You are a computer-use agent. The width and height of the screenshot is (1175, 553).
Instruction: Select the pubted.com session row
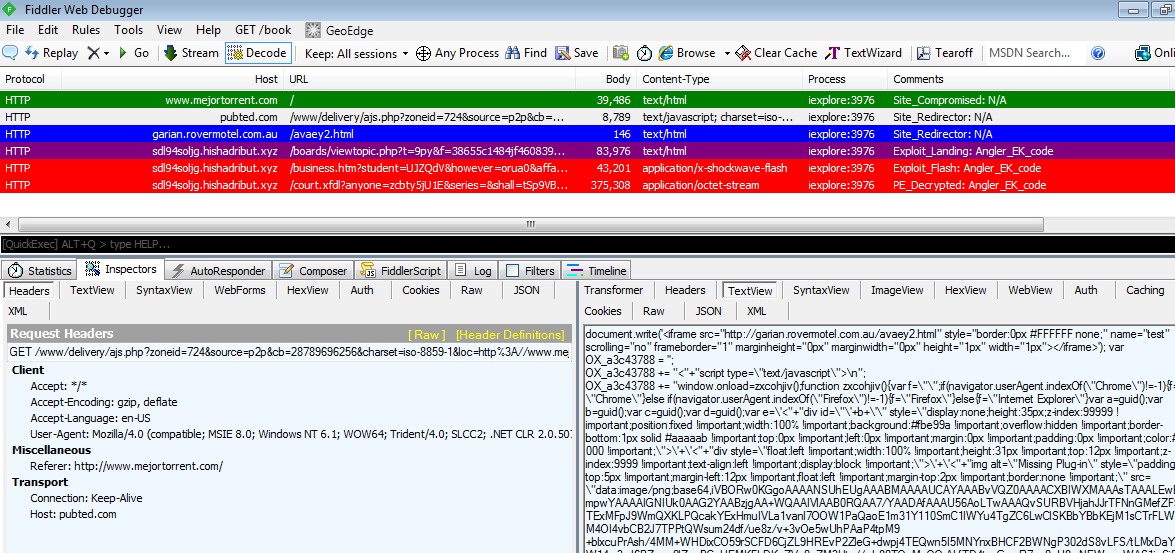588,117
